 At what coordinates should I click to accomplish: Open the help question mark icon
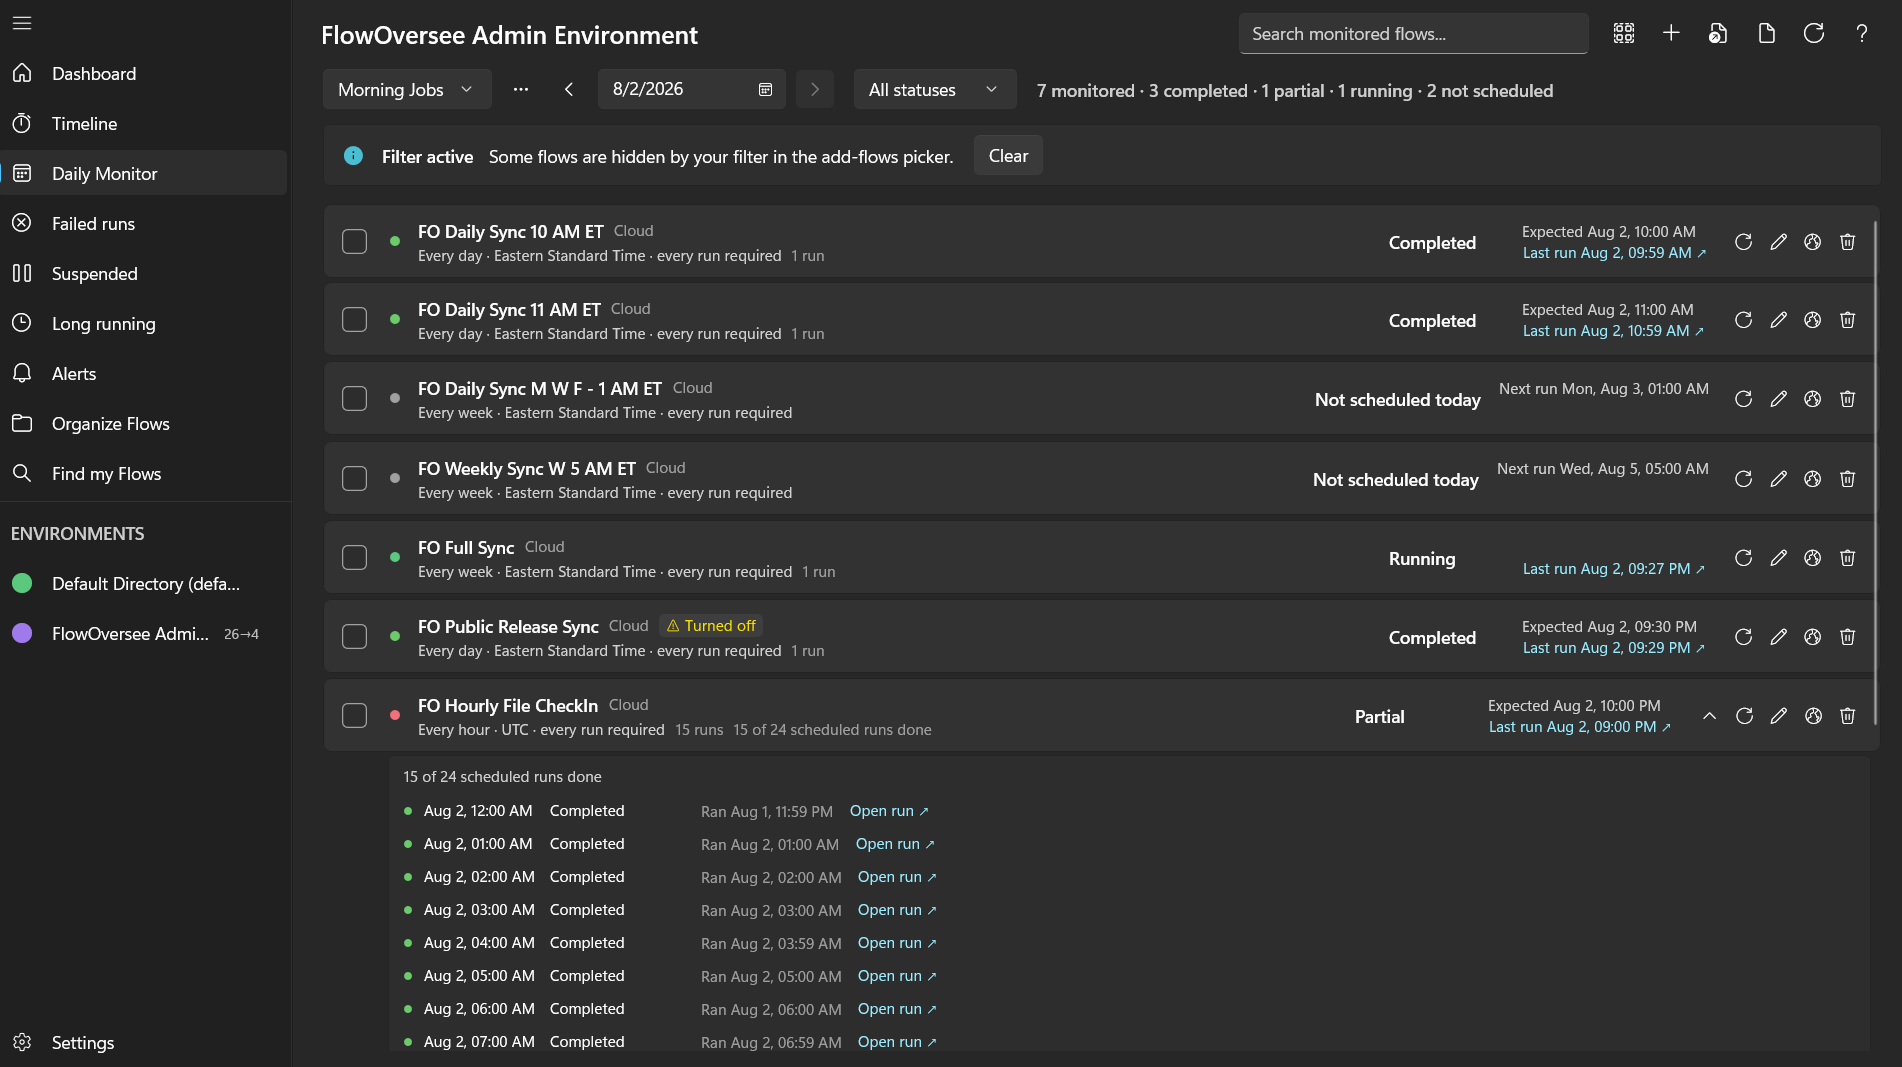point(1862,33)
